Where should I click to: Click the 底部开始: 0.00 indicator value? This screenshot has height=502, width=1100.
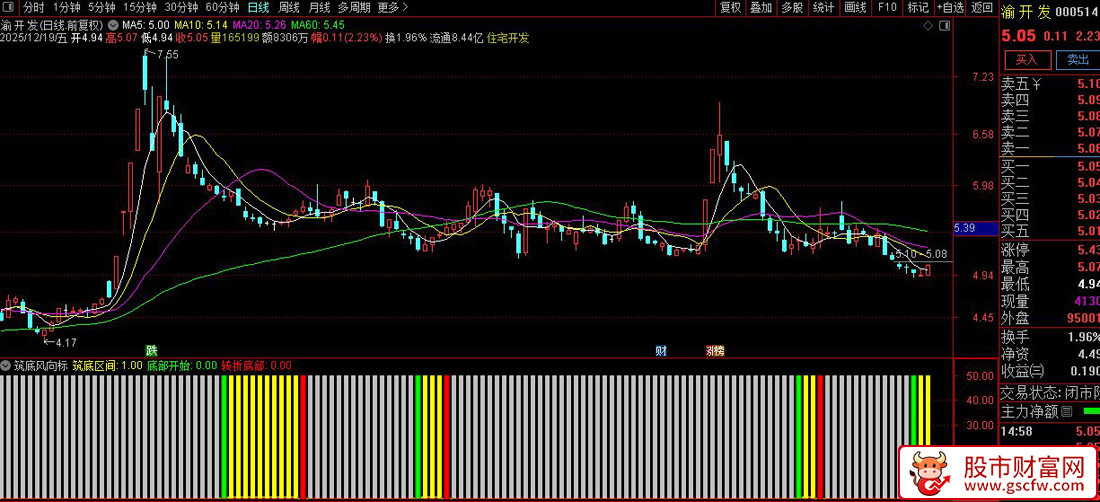(x=182, y=365)
